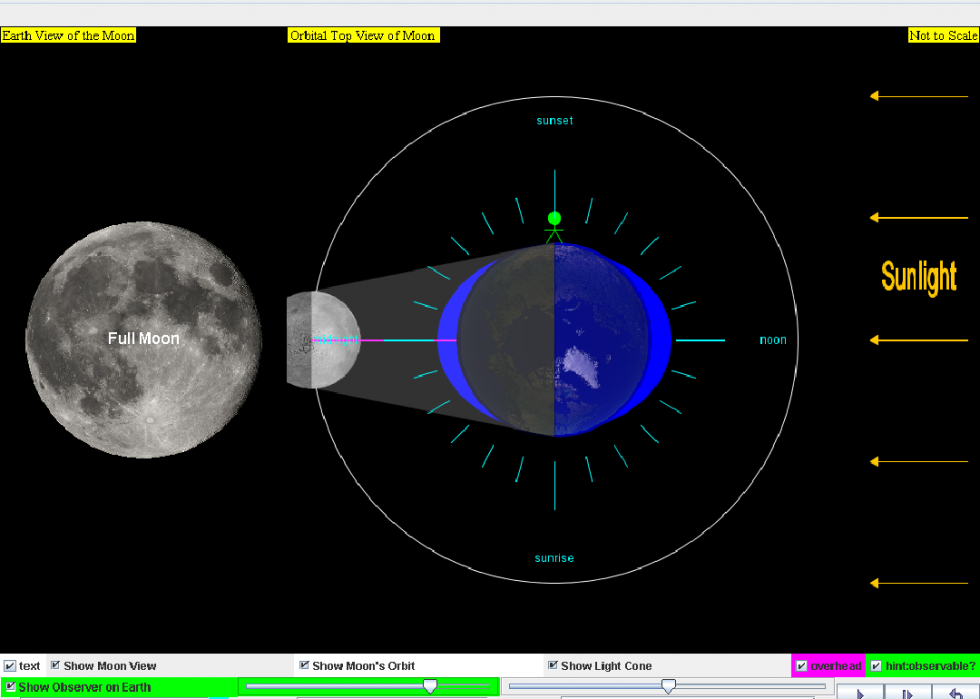Toggle Show Moon's Orbit checkbox
Screen dimensions: 980x699
[x=304, y=665]
